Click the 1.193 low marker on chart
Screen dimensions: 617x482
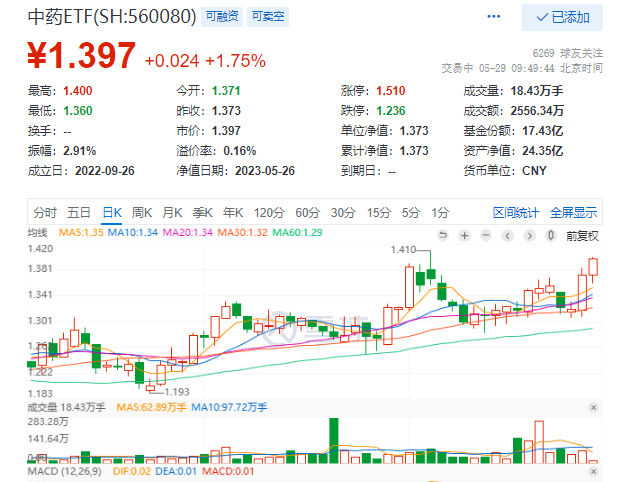pyautogui.click(x=177, y=392)
